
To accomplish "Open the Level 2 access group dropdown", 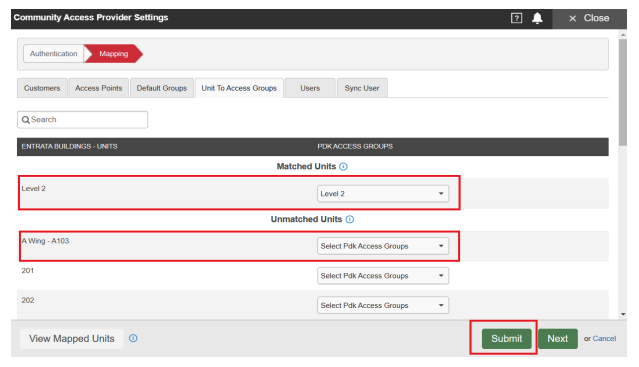I will (x=383, y=193).
